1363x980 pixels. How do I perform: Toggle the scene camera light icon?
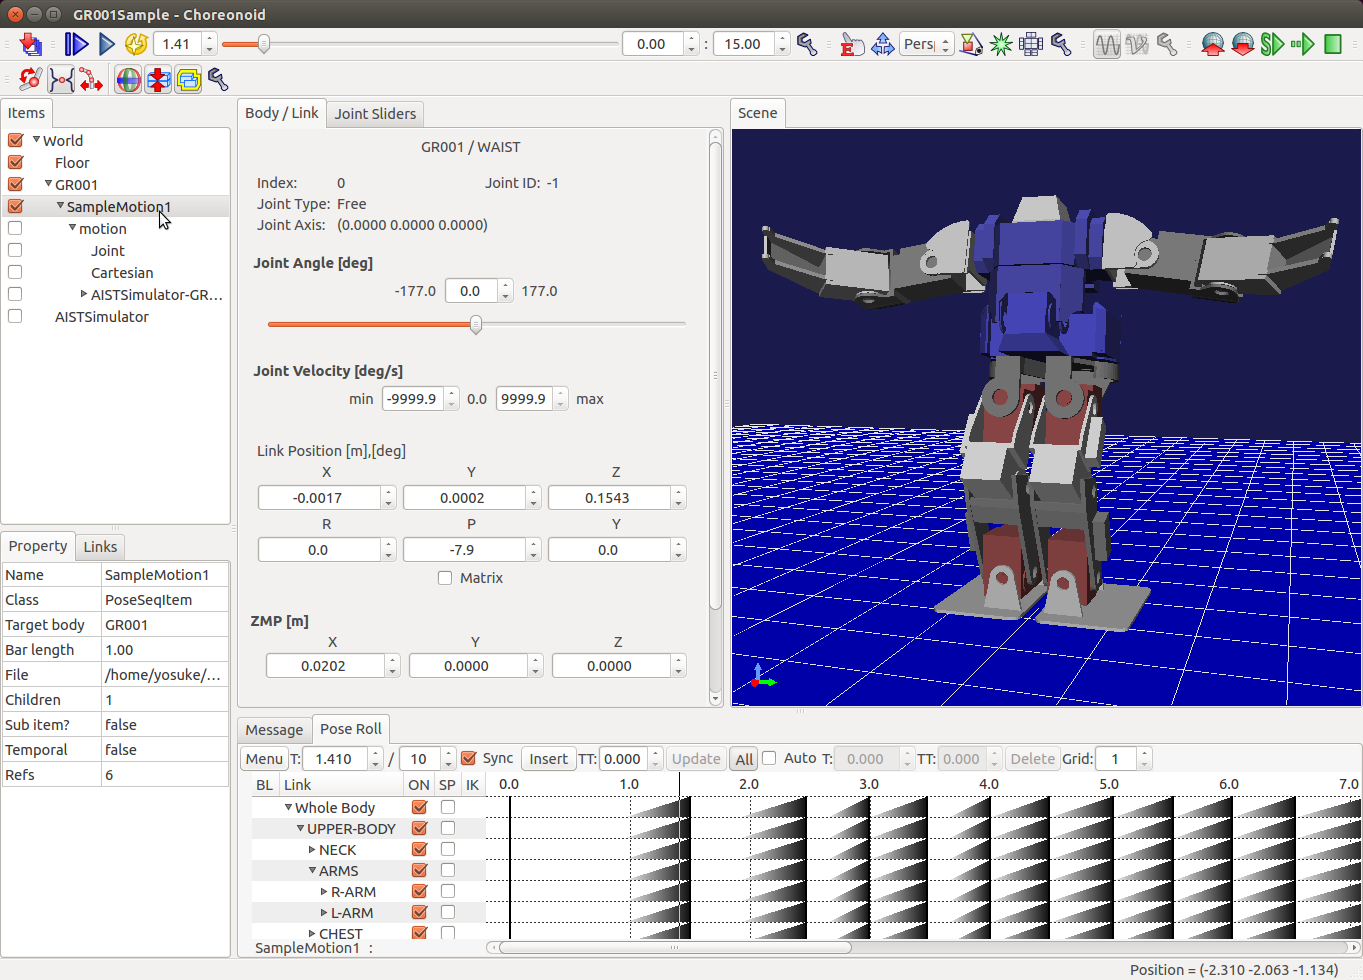pos(971,44)
